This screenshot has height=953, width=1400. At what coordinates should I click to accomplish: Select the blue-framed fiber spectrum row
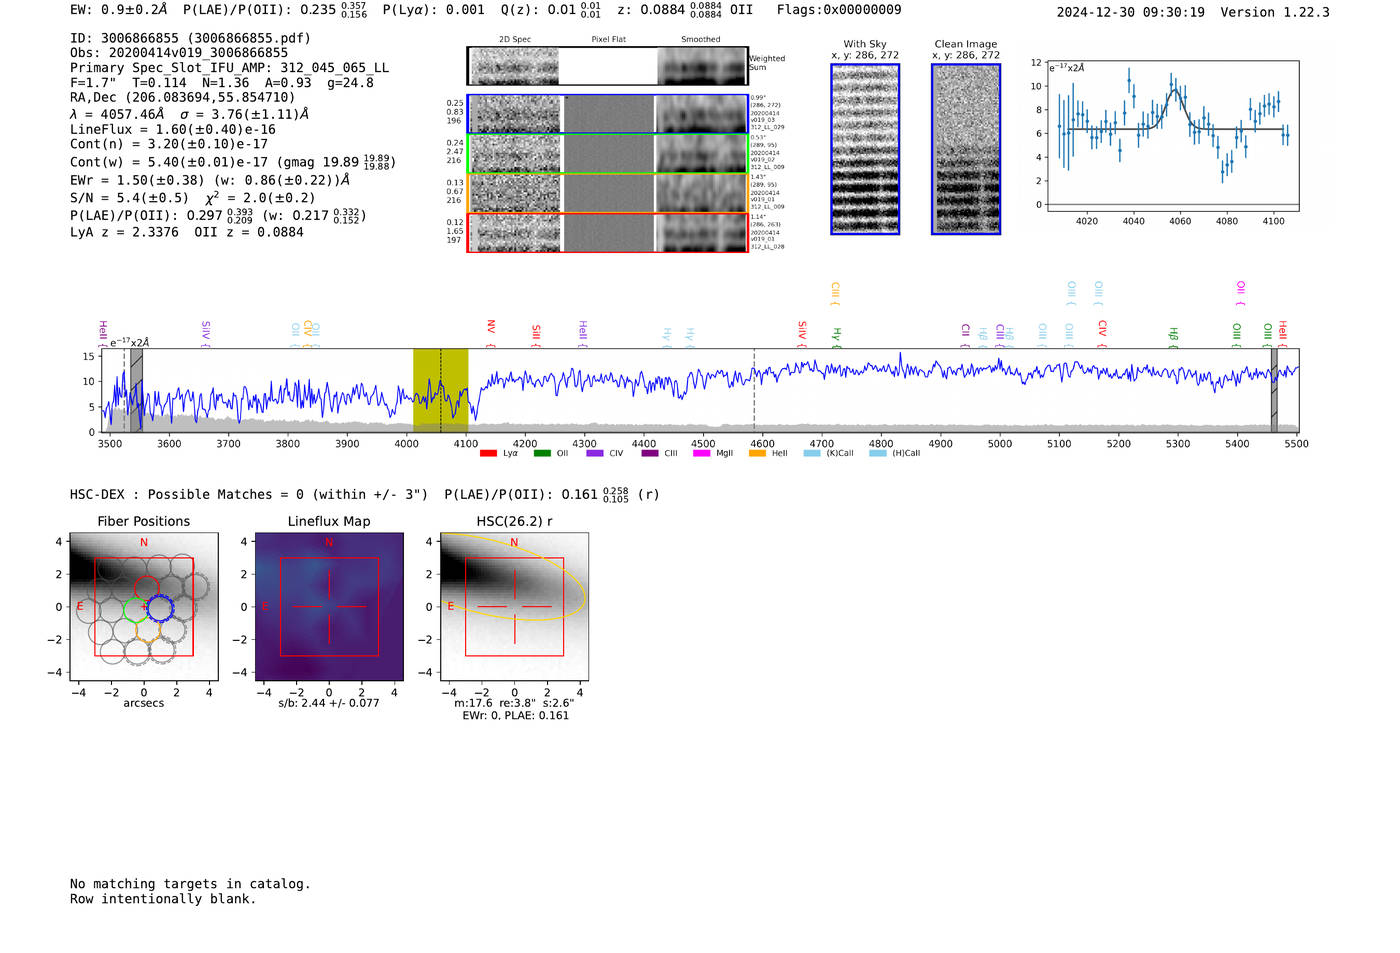click(607, 114)
